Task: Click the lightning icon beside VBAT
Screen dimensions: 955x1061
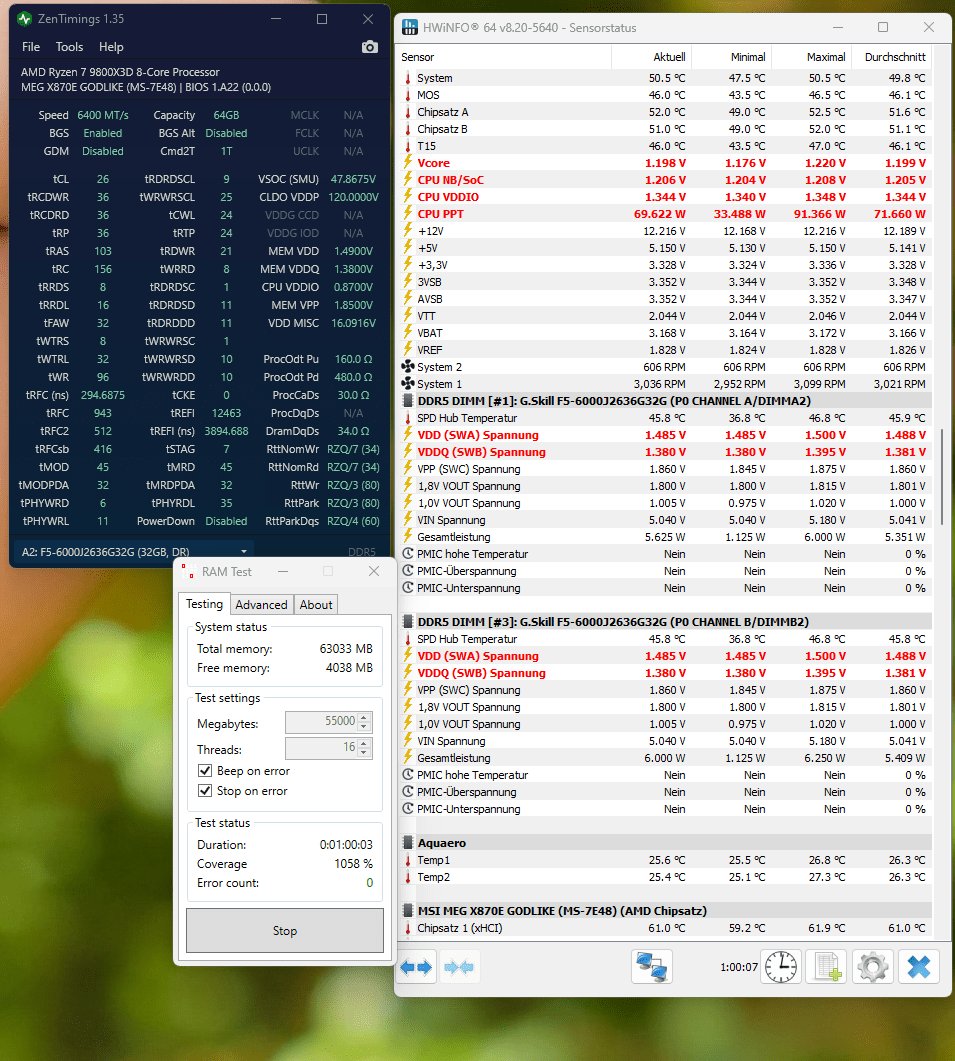Action: (x=407, y=332)
